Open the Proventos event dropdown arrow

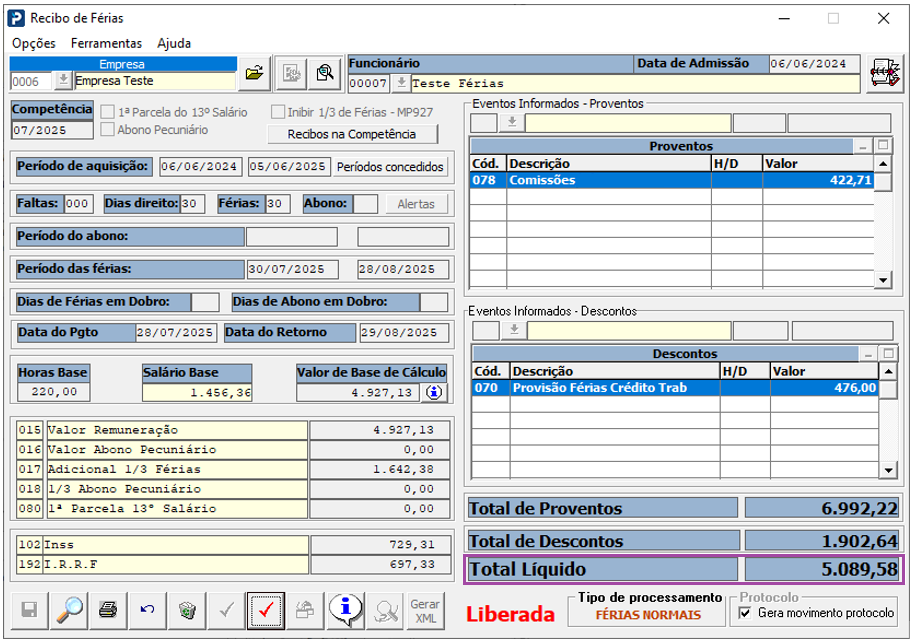tap(511, 123)
